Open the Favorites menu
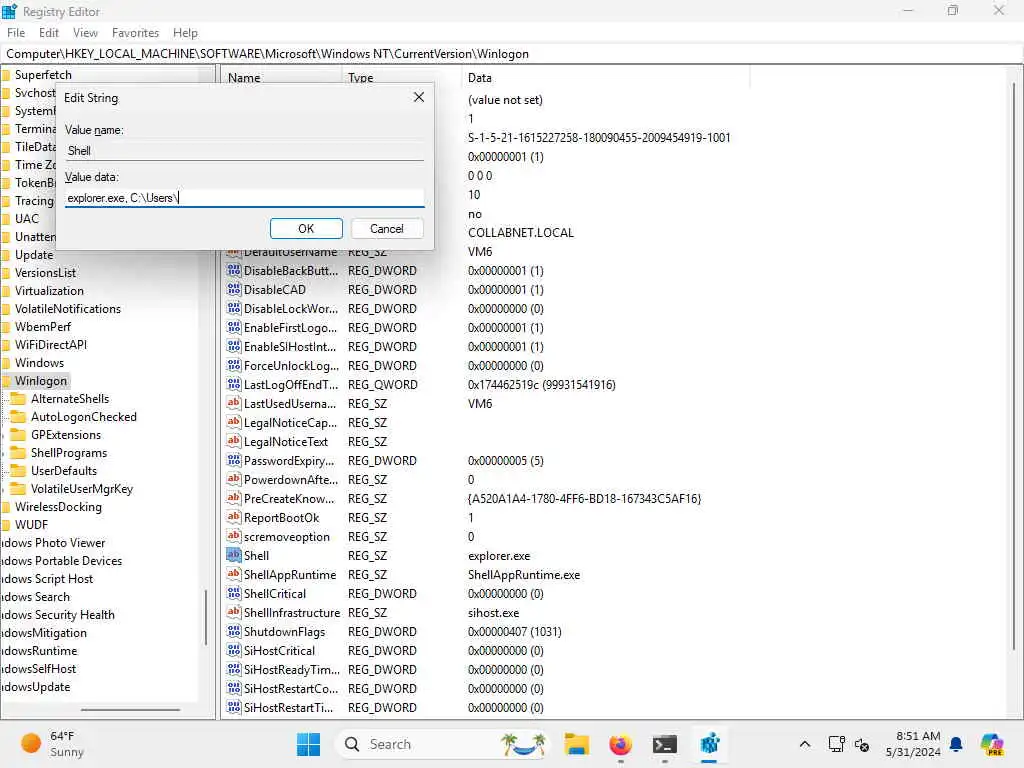Image resolution: width=1024 pixels, height=768 pixels. pyautogui.click(x=135, y=33)
